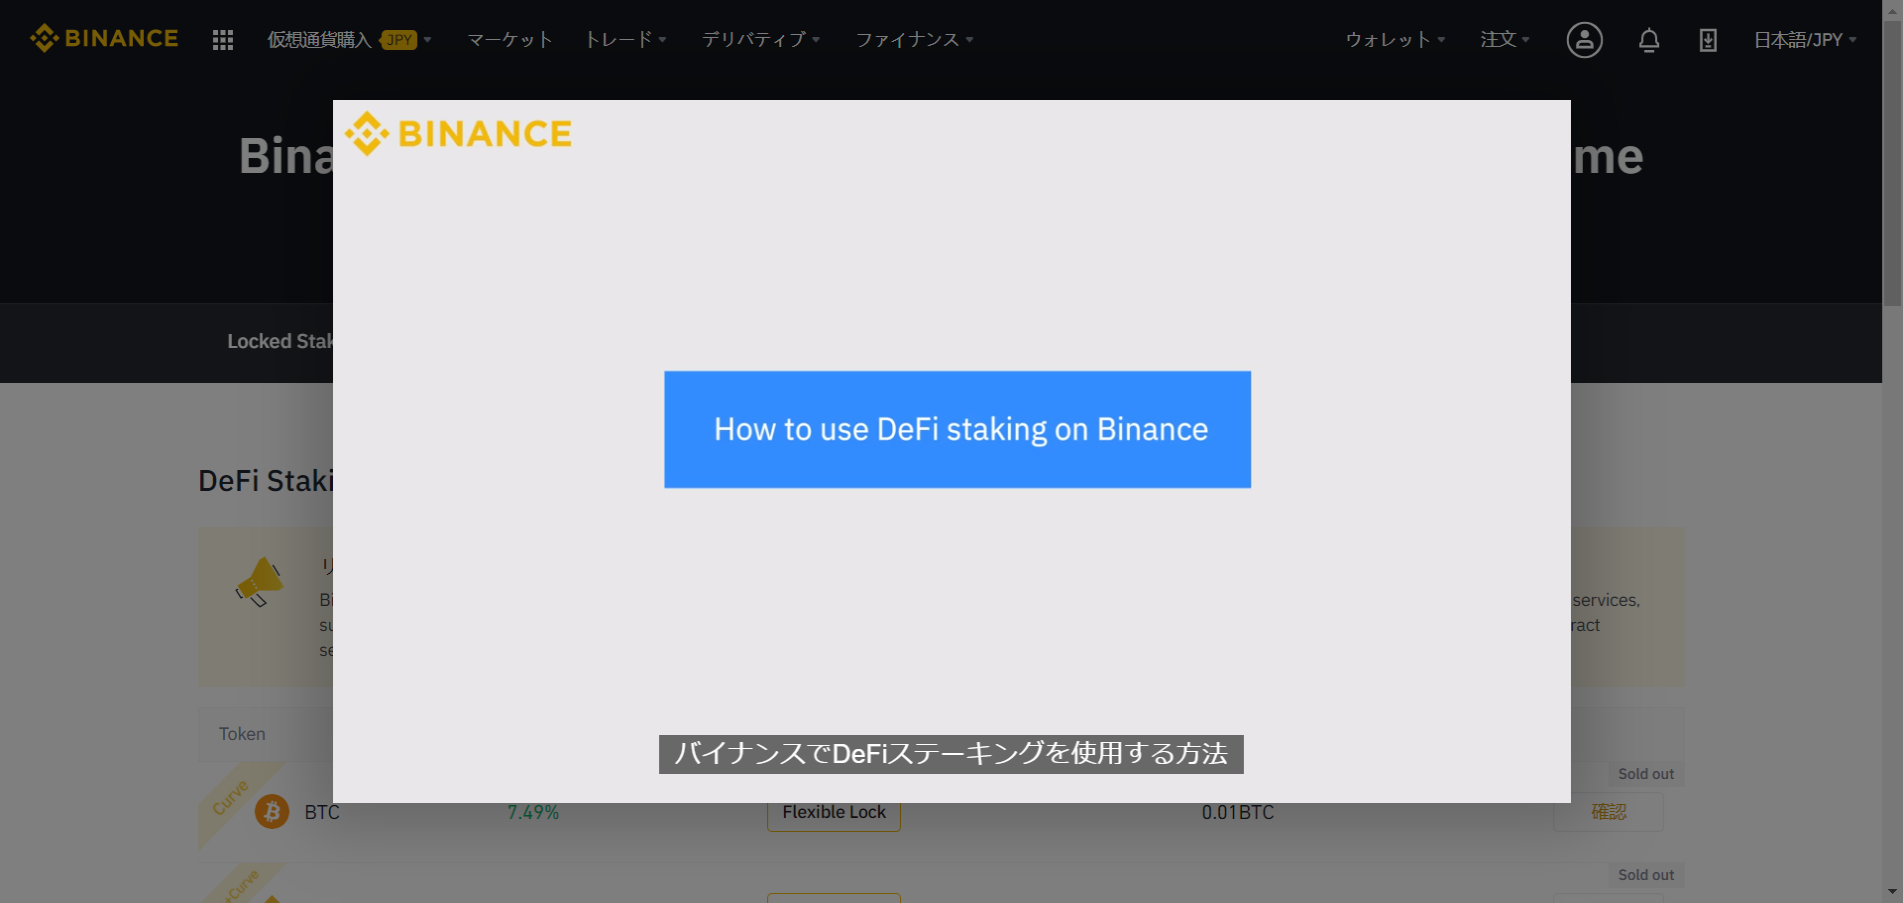Expand the ファイナンス dropdown menu
This screenshot has width=1903, height=903.
point(914,40)
